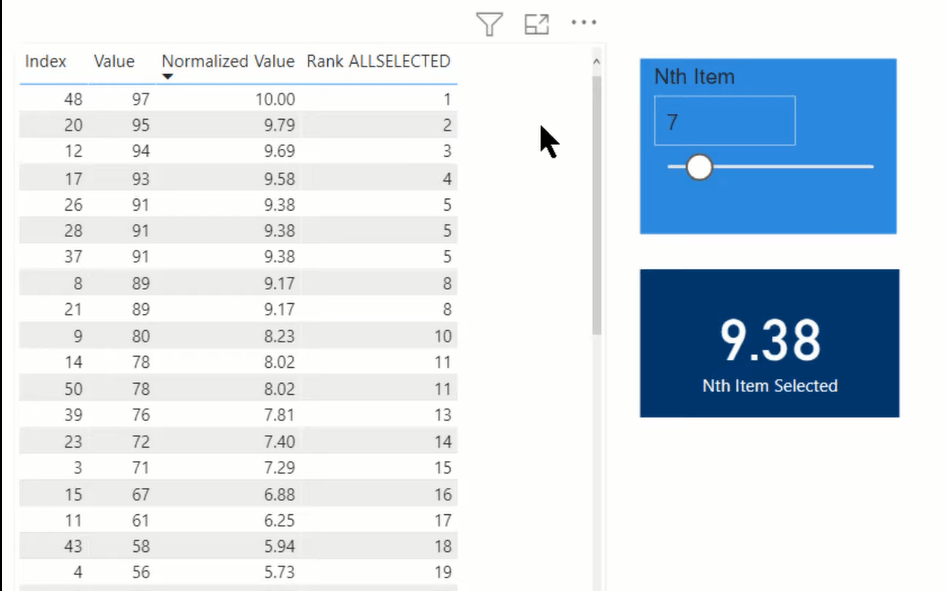The width and height of the screenshot is (947, 591).
Task: Select Index cell 20
Action: 73,125
